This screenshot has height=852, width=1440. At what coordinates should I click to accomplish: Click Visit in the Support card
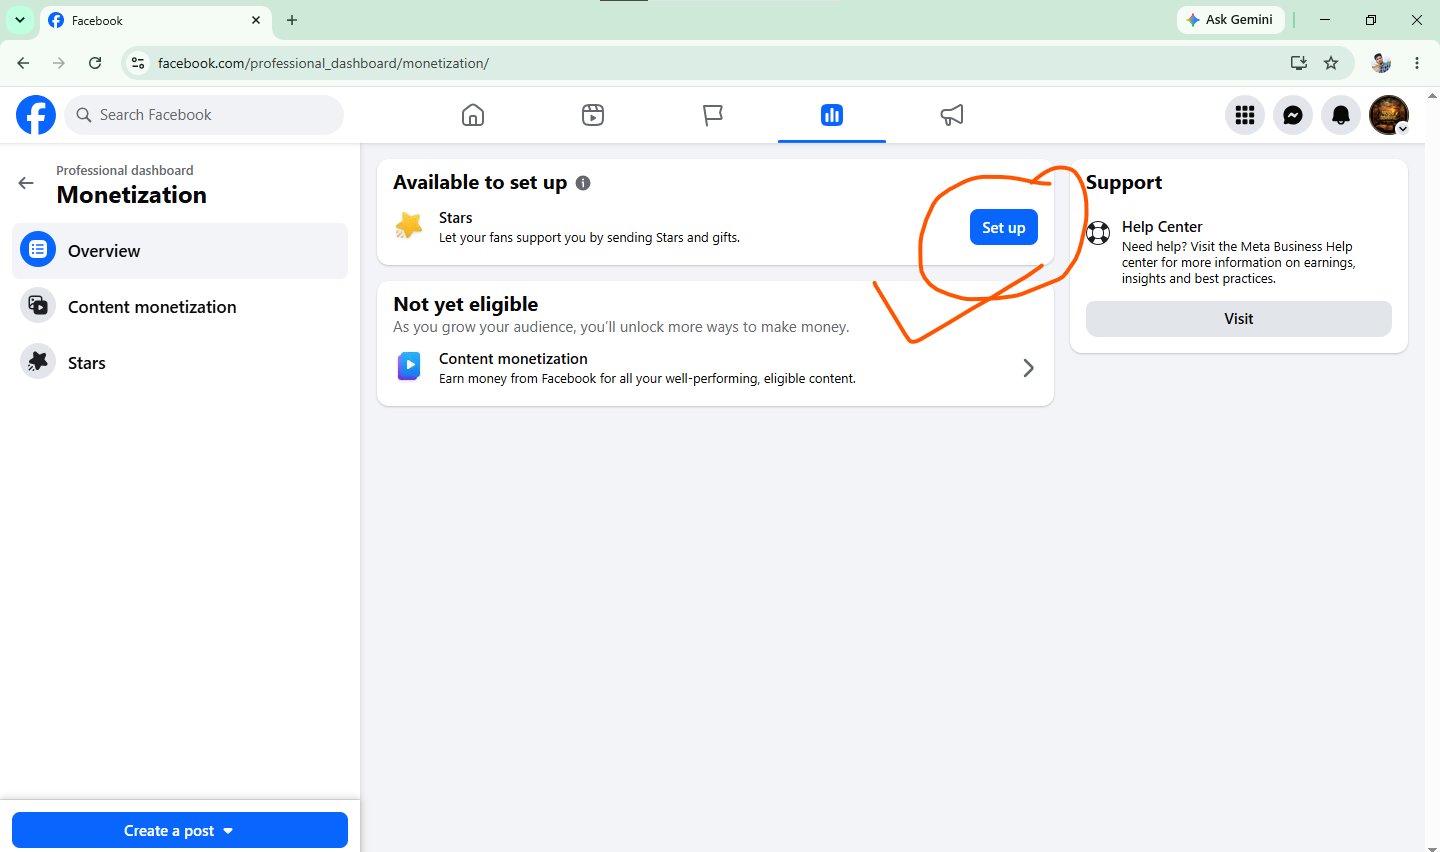pos(1239,319)
